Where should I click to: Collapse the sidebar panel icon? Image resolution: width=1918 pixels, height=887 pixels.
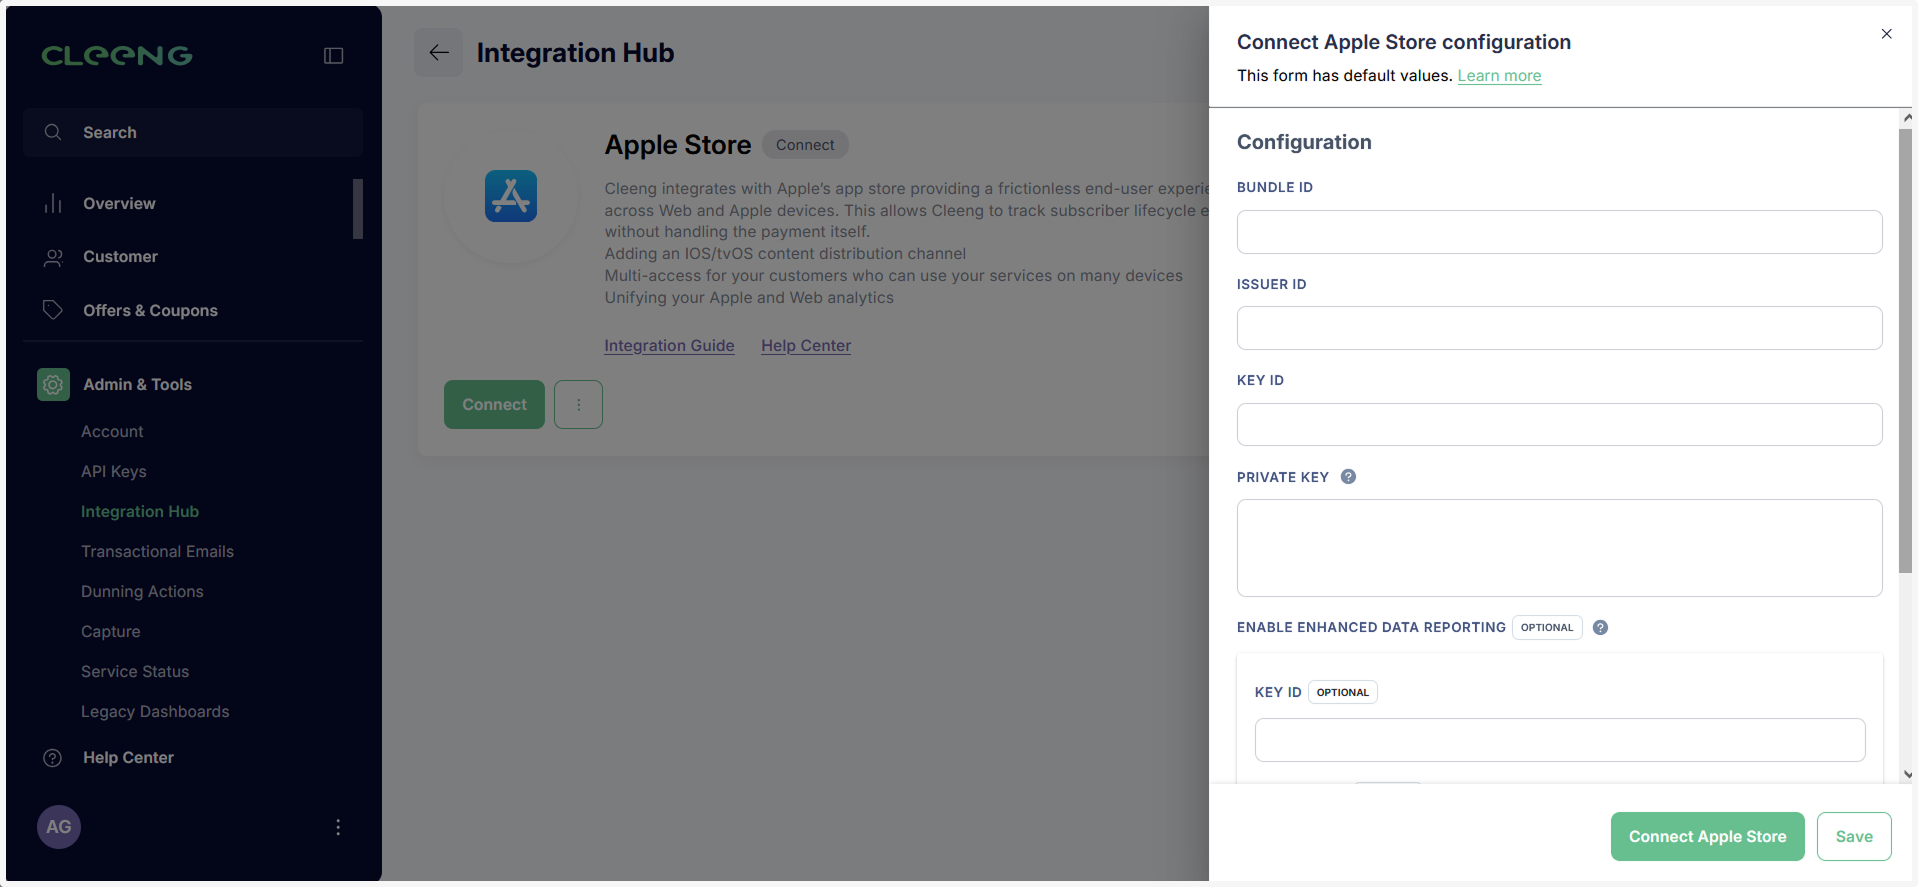point(334,56)
